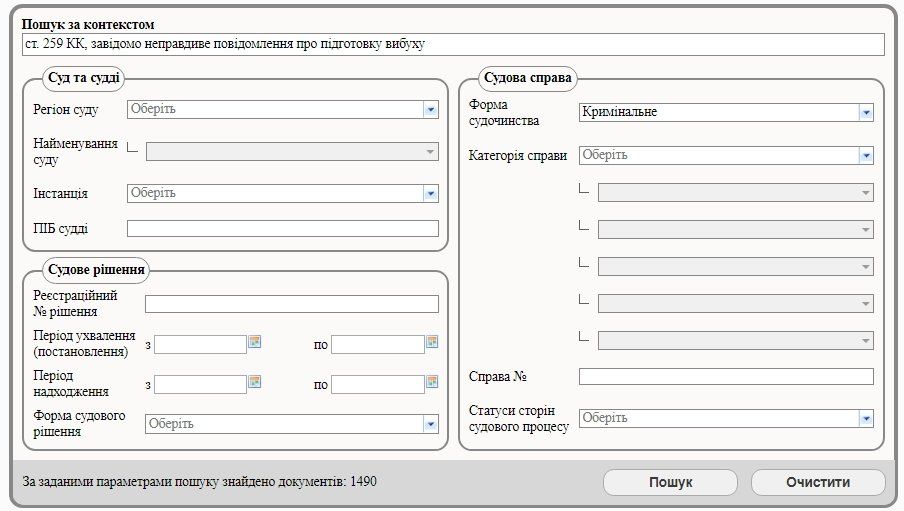904x511 pixels.
Task: Click Період ухвалення start date field
Action: coord(200,344)
